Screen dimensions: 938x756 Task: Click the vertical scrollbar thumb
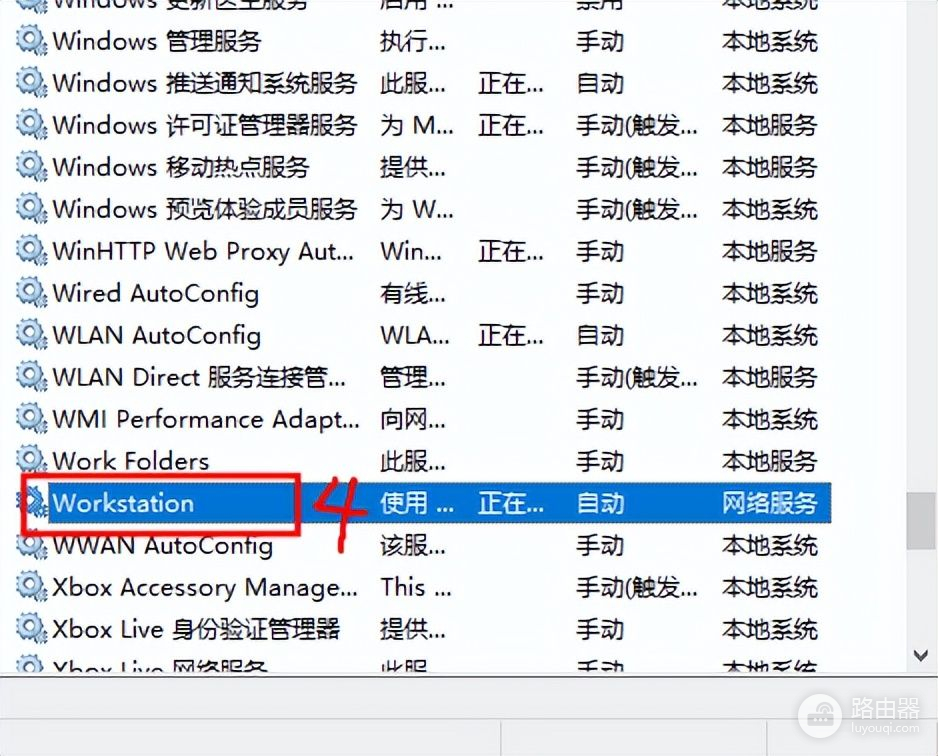[x=920, y=520]
